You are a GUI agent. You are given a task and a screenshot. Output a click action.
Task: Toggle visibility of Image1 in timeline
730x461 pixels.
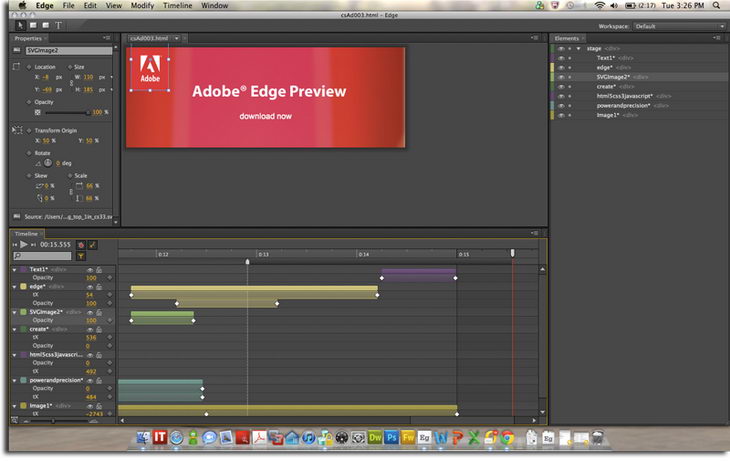coord(90,406)
